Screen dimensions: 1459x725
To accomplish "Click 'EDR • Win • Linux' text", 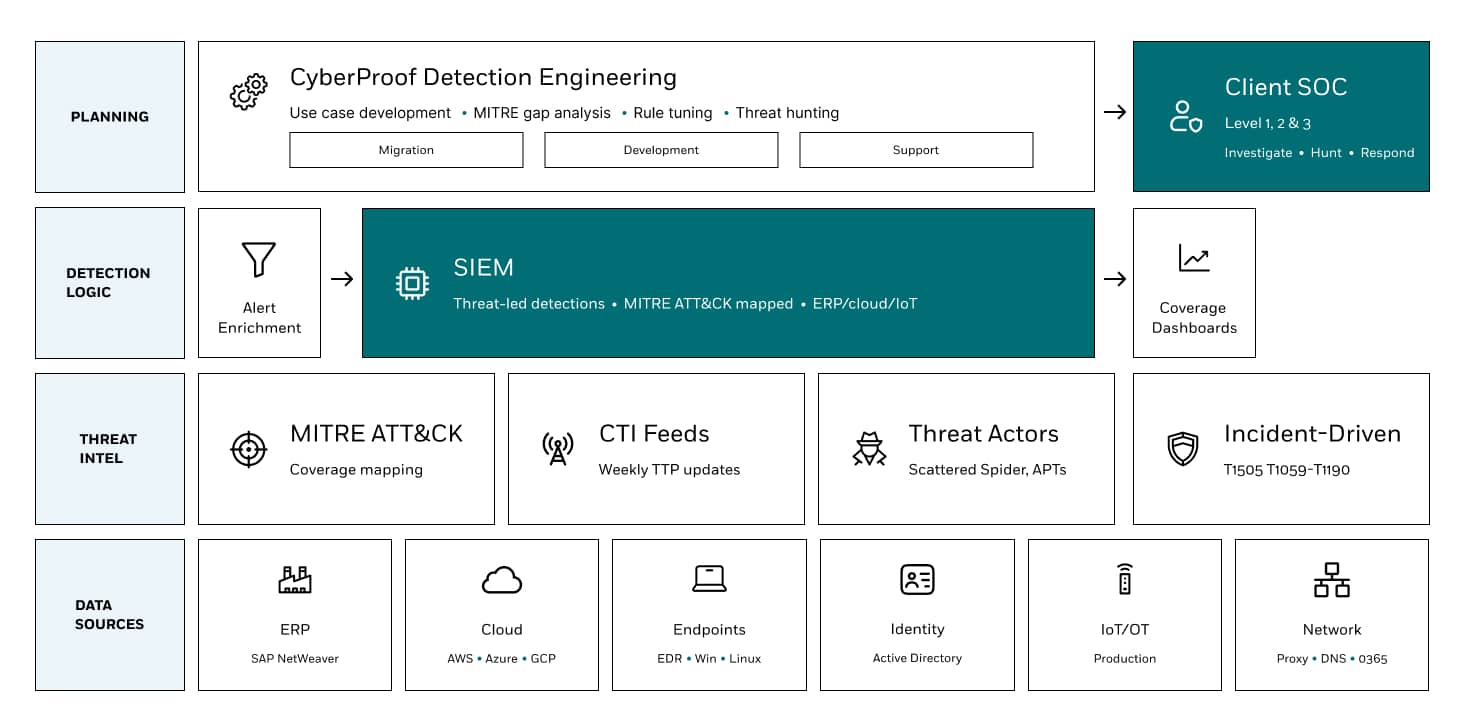I will click(x=709, y=658).
